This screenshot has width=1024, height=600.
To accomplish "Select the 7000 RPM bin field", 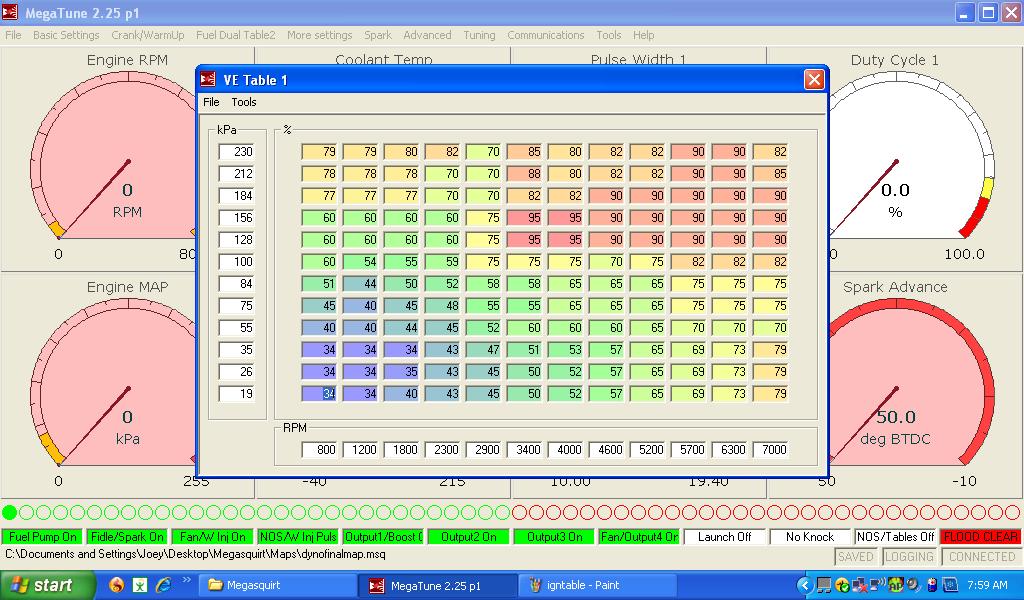I will pos(770,450).
